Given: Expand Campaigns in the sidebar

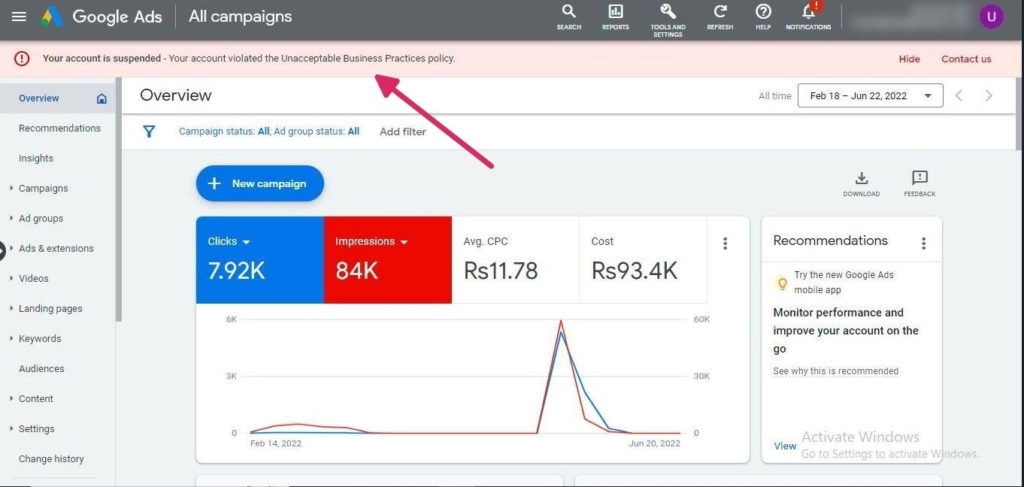Looking at the screenshot, I should click(x=43, y=188).
